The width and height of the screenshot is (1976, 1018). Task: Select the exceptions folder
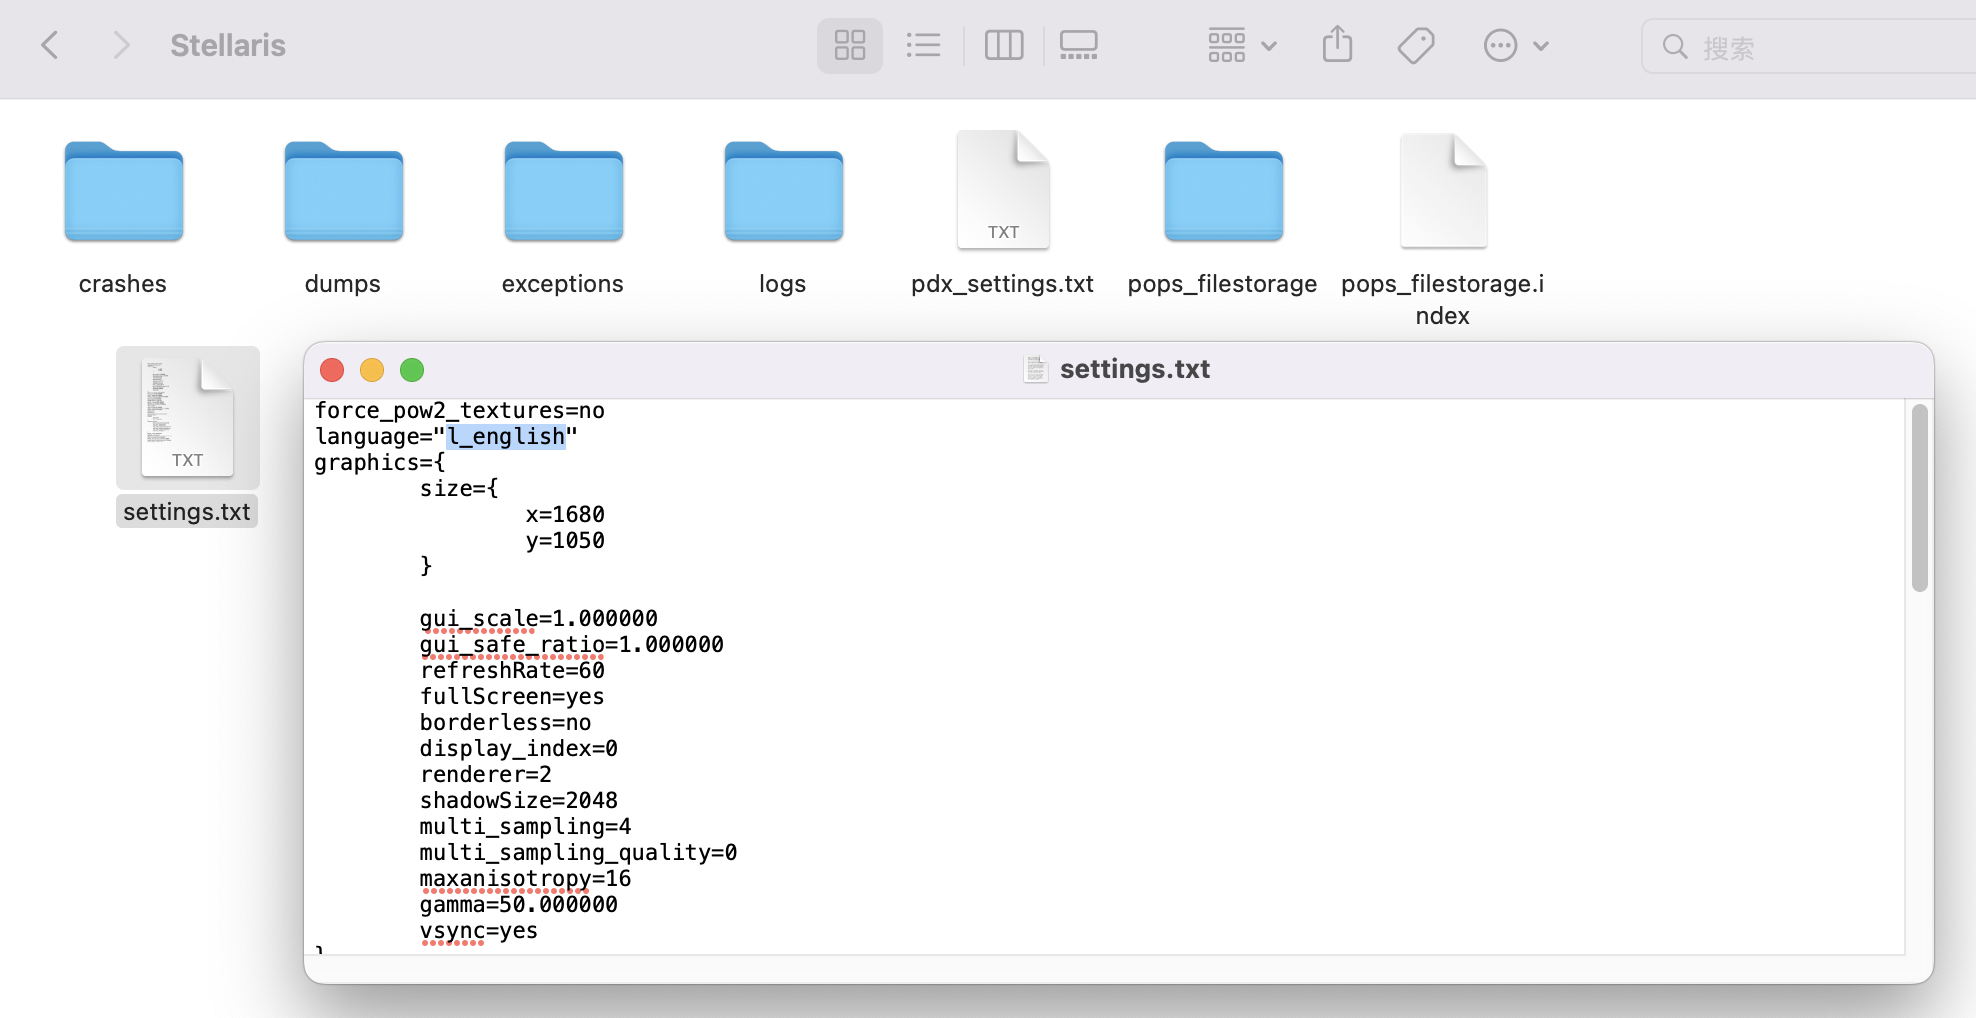564,192
